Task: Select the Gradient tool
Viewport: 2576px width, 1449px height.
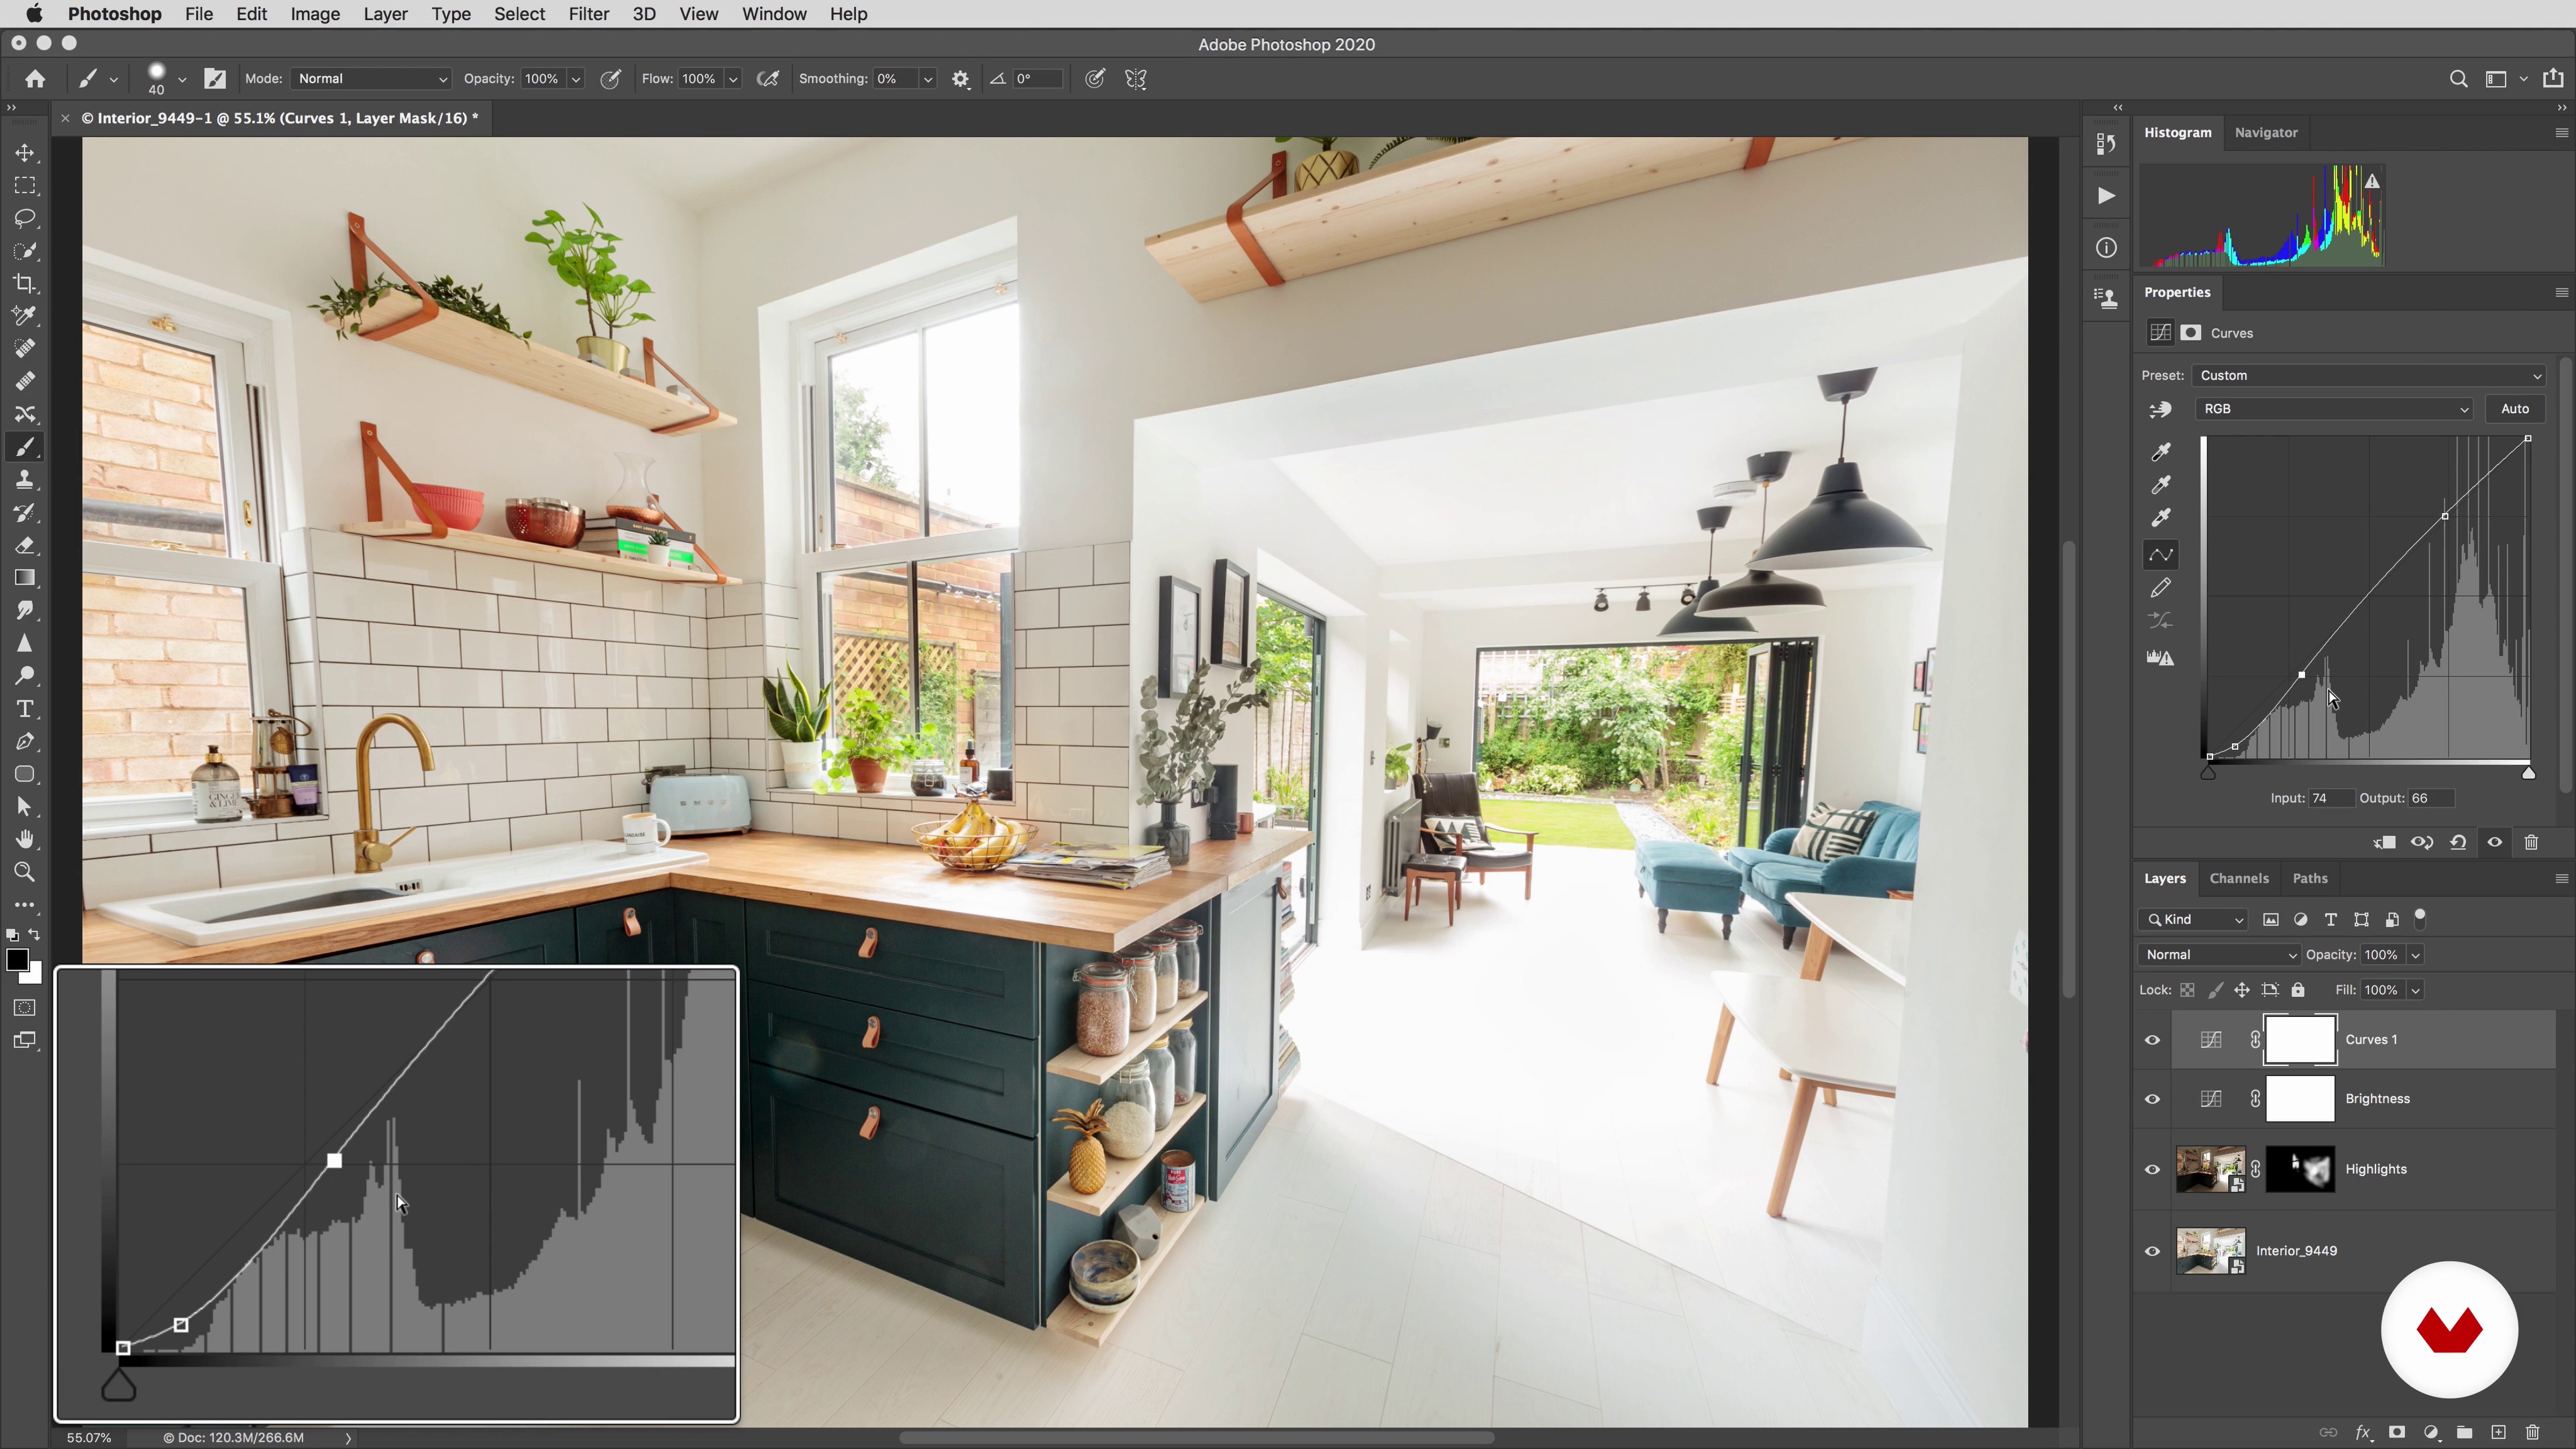Action: pos(25,578)
